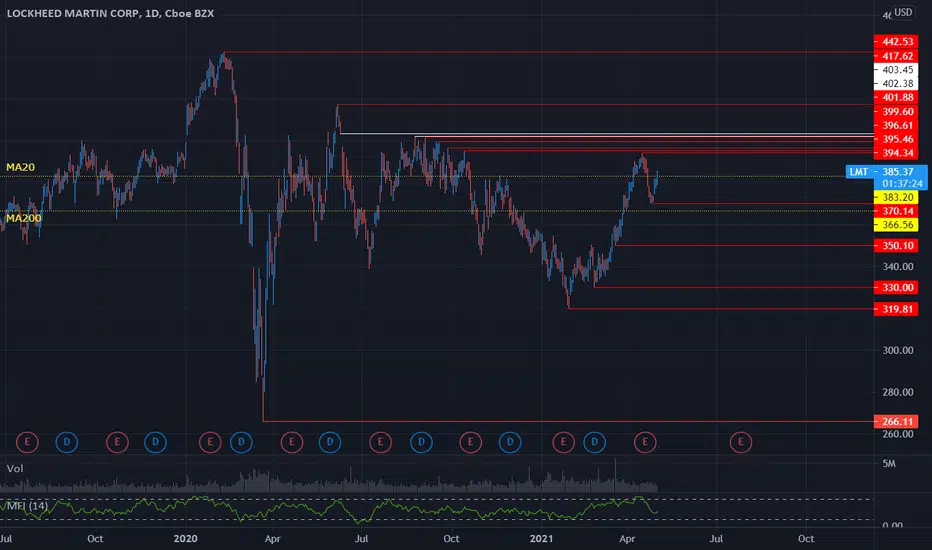Click the current price 385.37 label
The width and height of the screenshot is (932, 550).
tap(900, 172)
